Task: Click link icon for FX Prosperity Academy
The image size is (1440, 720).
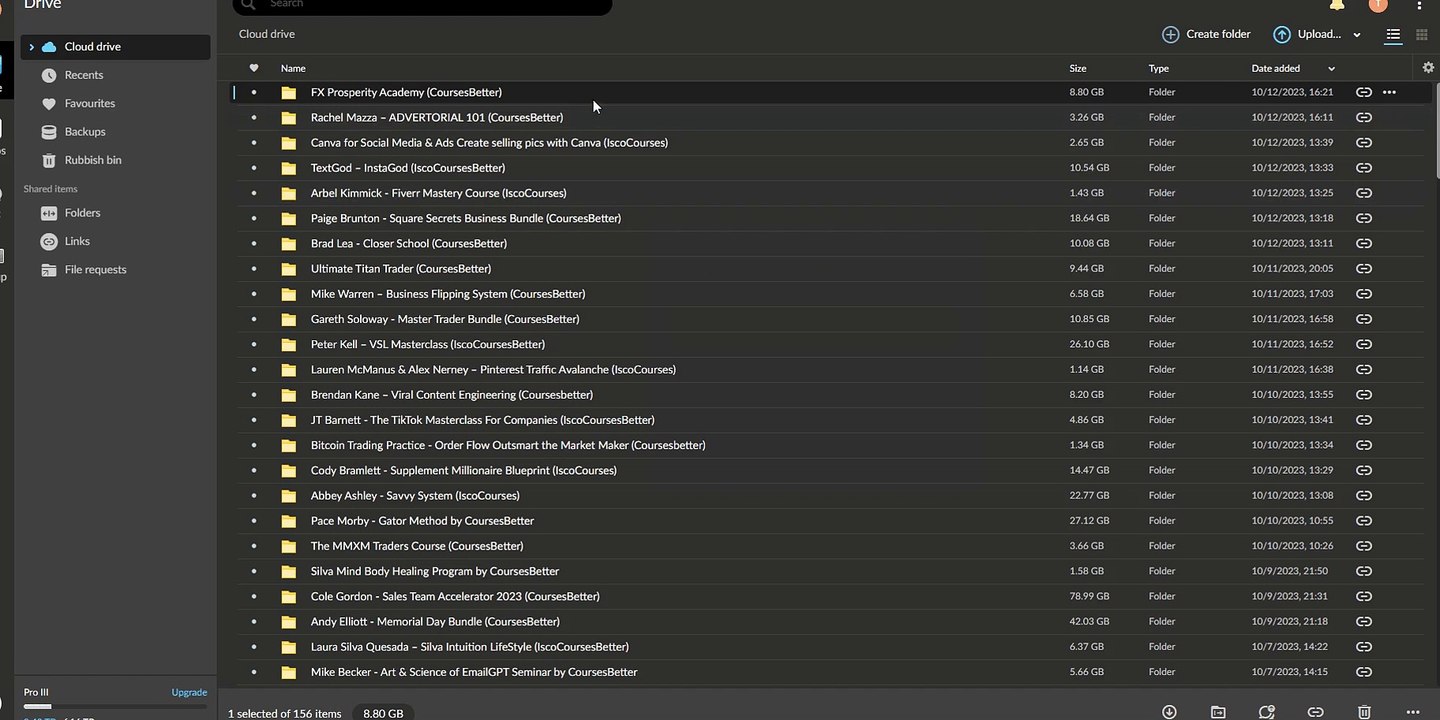Action: (x=1363, y=92)
